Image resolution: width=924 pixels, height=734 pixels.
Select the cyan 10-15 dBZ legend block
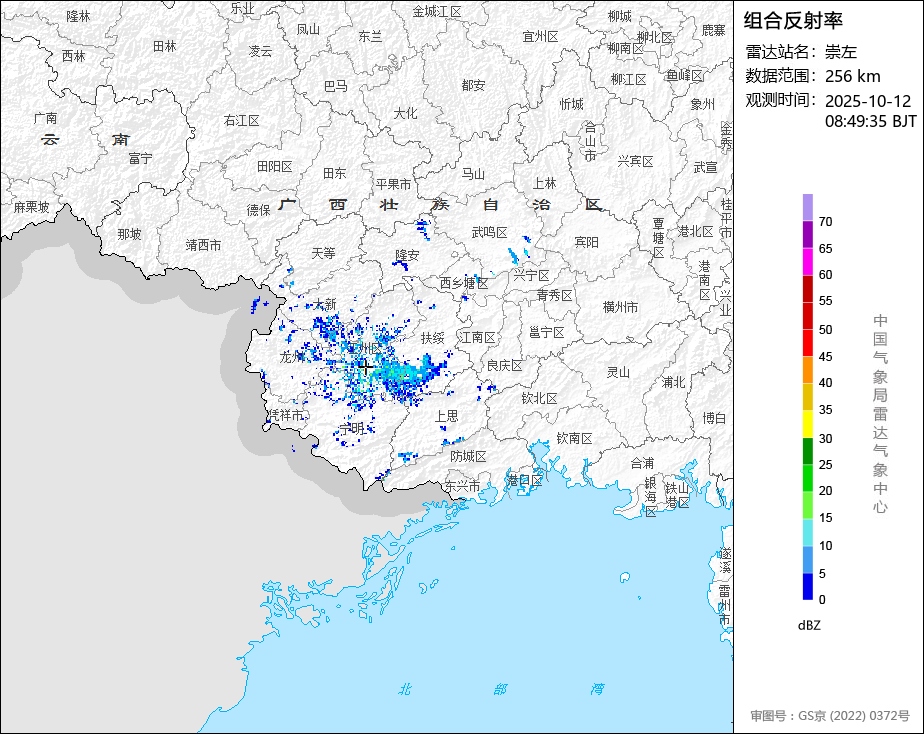coord(807,532)
